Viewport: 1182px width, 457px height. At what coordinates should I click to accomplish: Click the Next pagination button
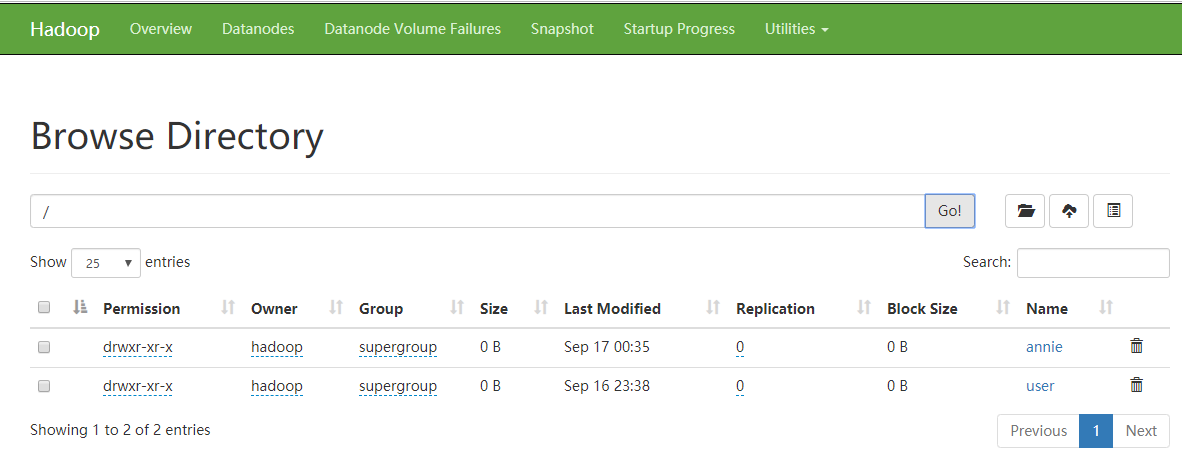1140,431
